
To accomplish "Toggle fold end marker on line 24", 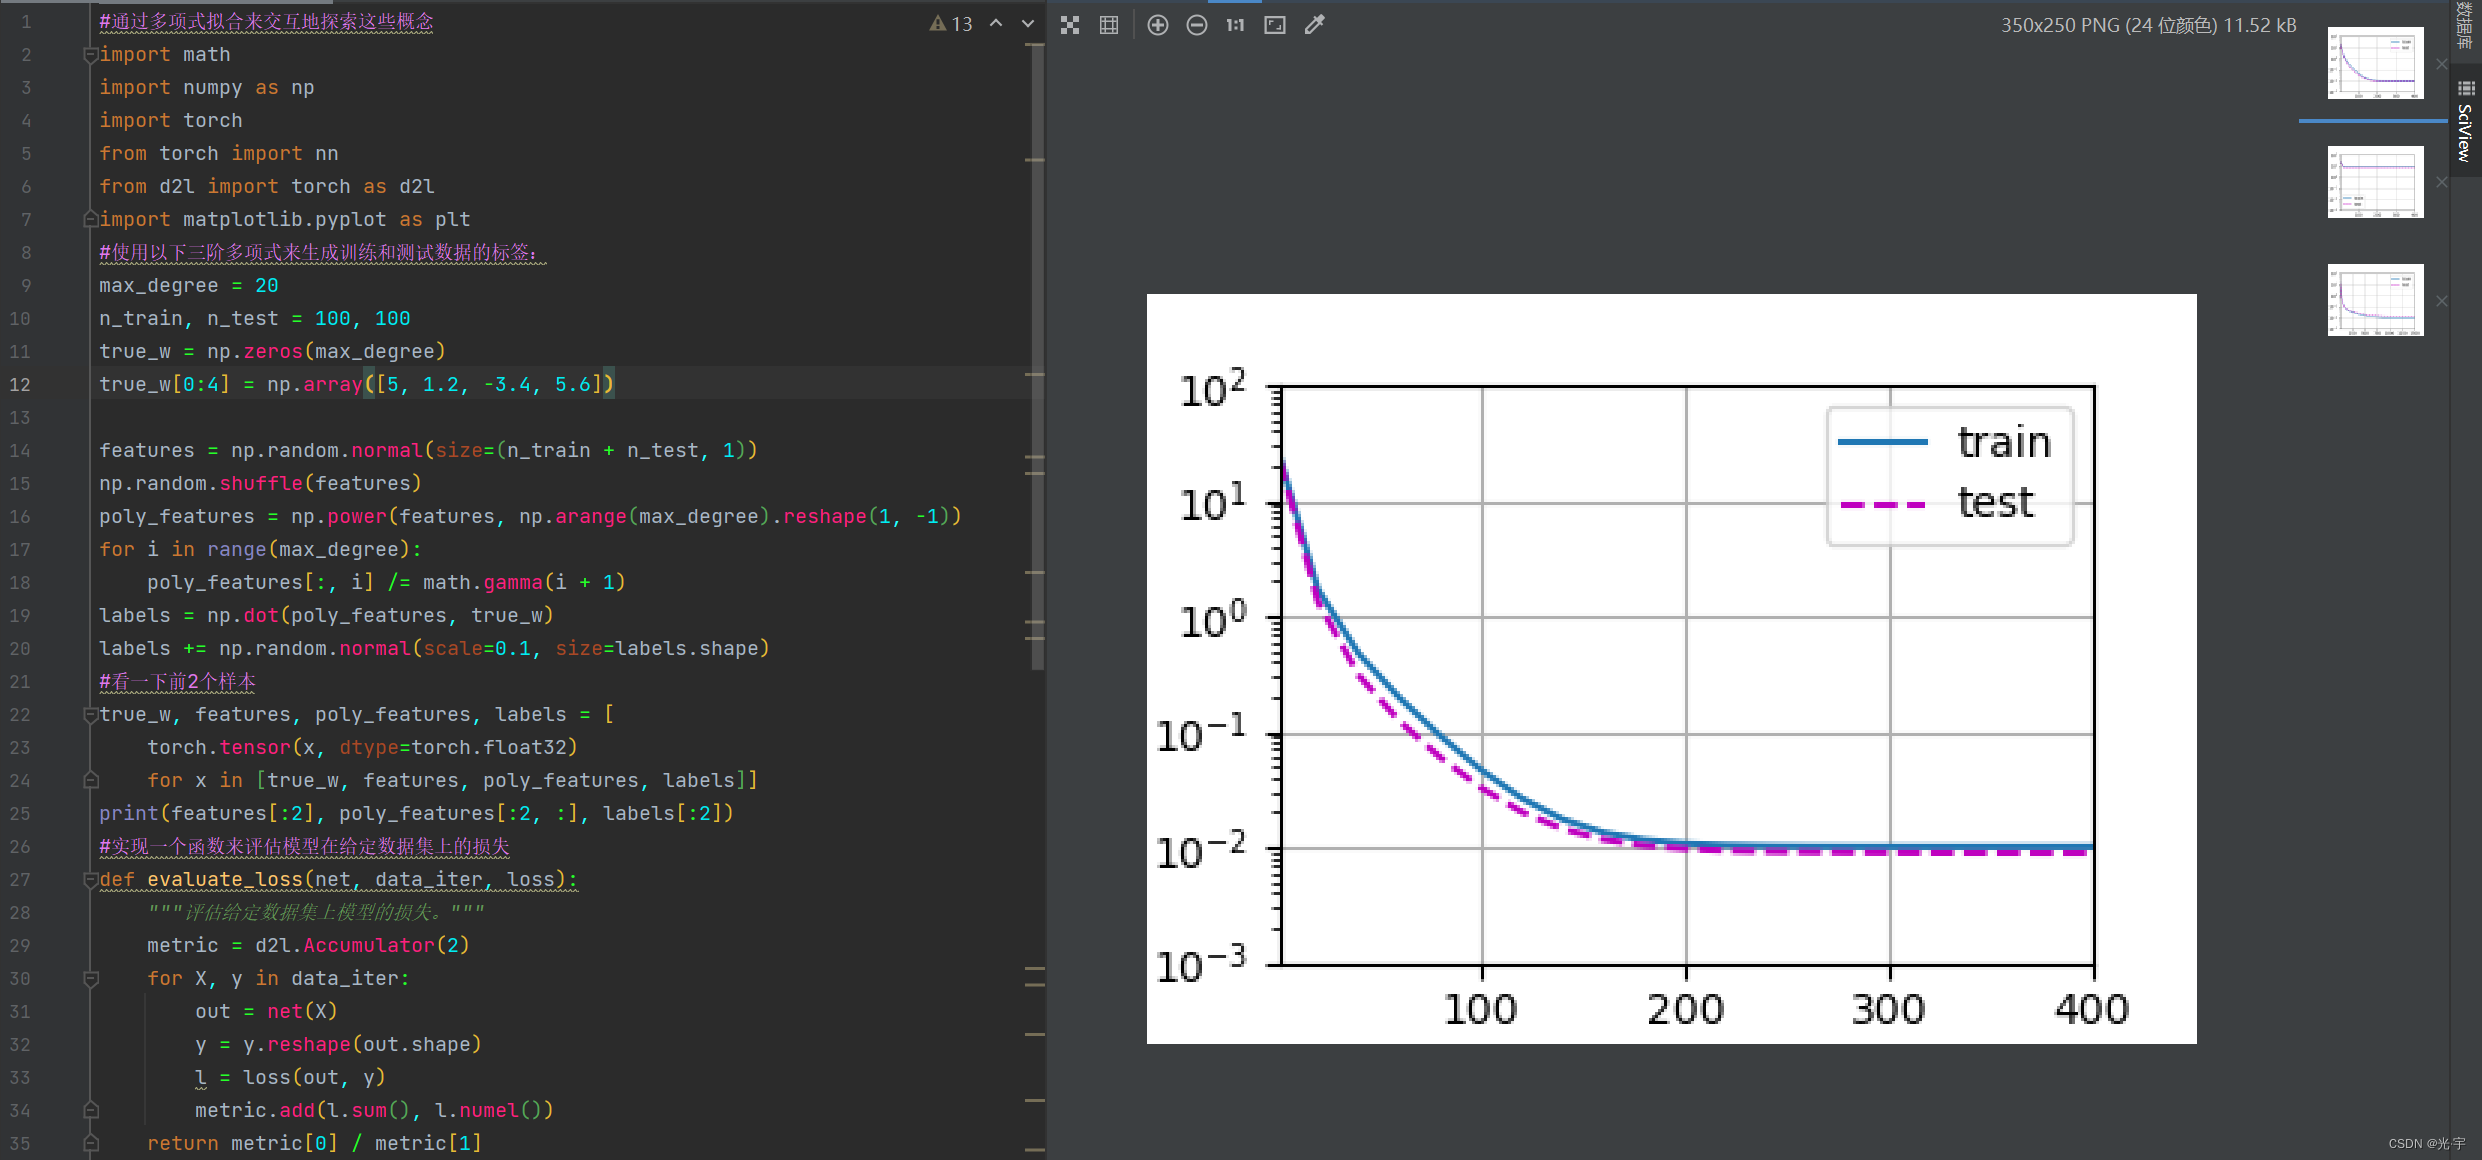I will pos(91,780).
